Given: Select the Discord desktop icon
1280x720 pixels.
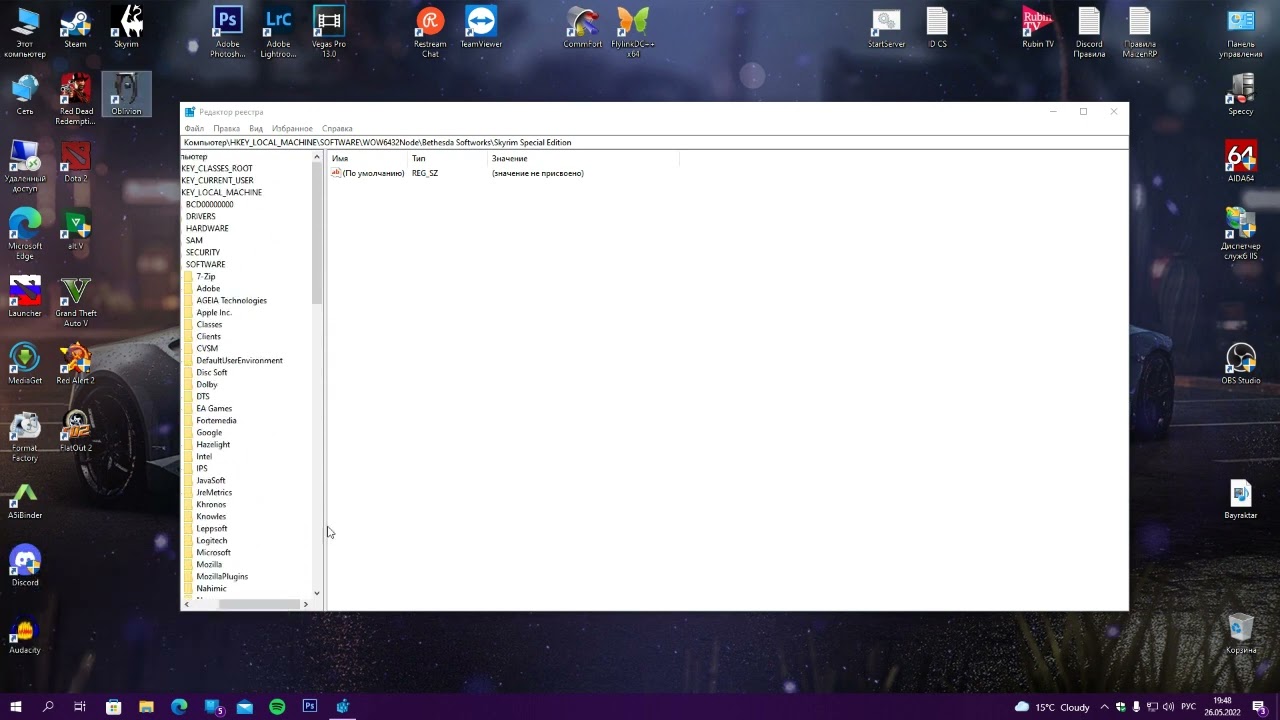Looking at the screenshot, I should point(25,567).
